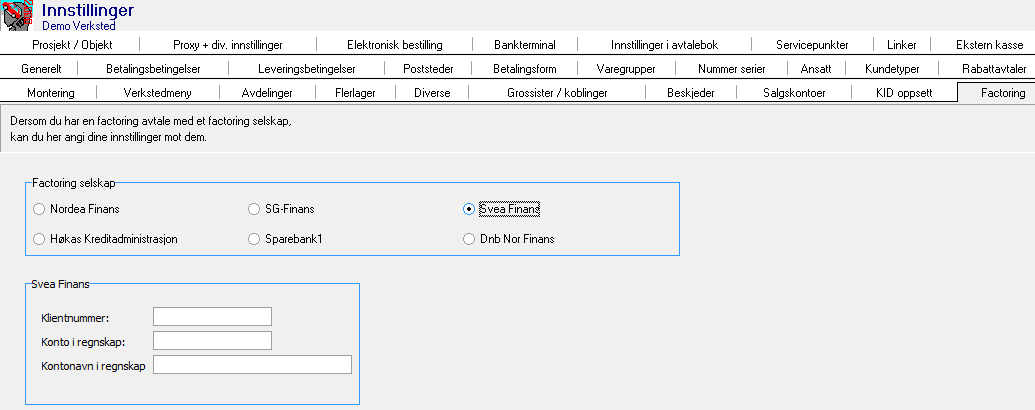The height and width of the screenshot is (410, 1035).
Task: Select the Elektronisk bestilling tab
Action: 394,45
